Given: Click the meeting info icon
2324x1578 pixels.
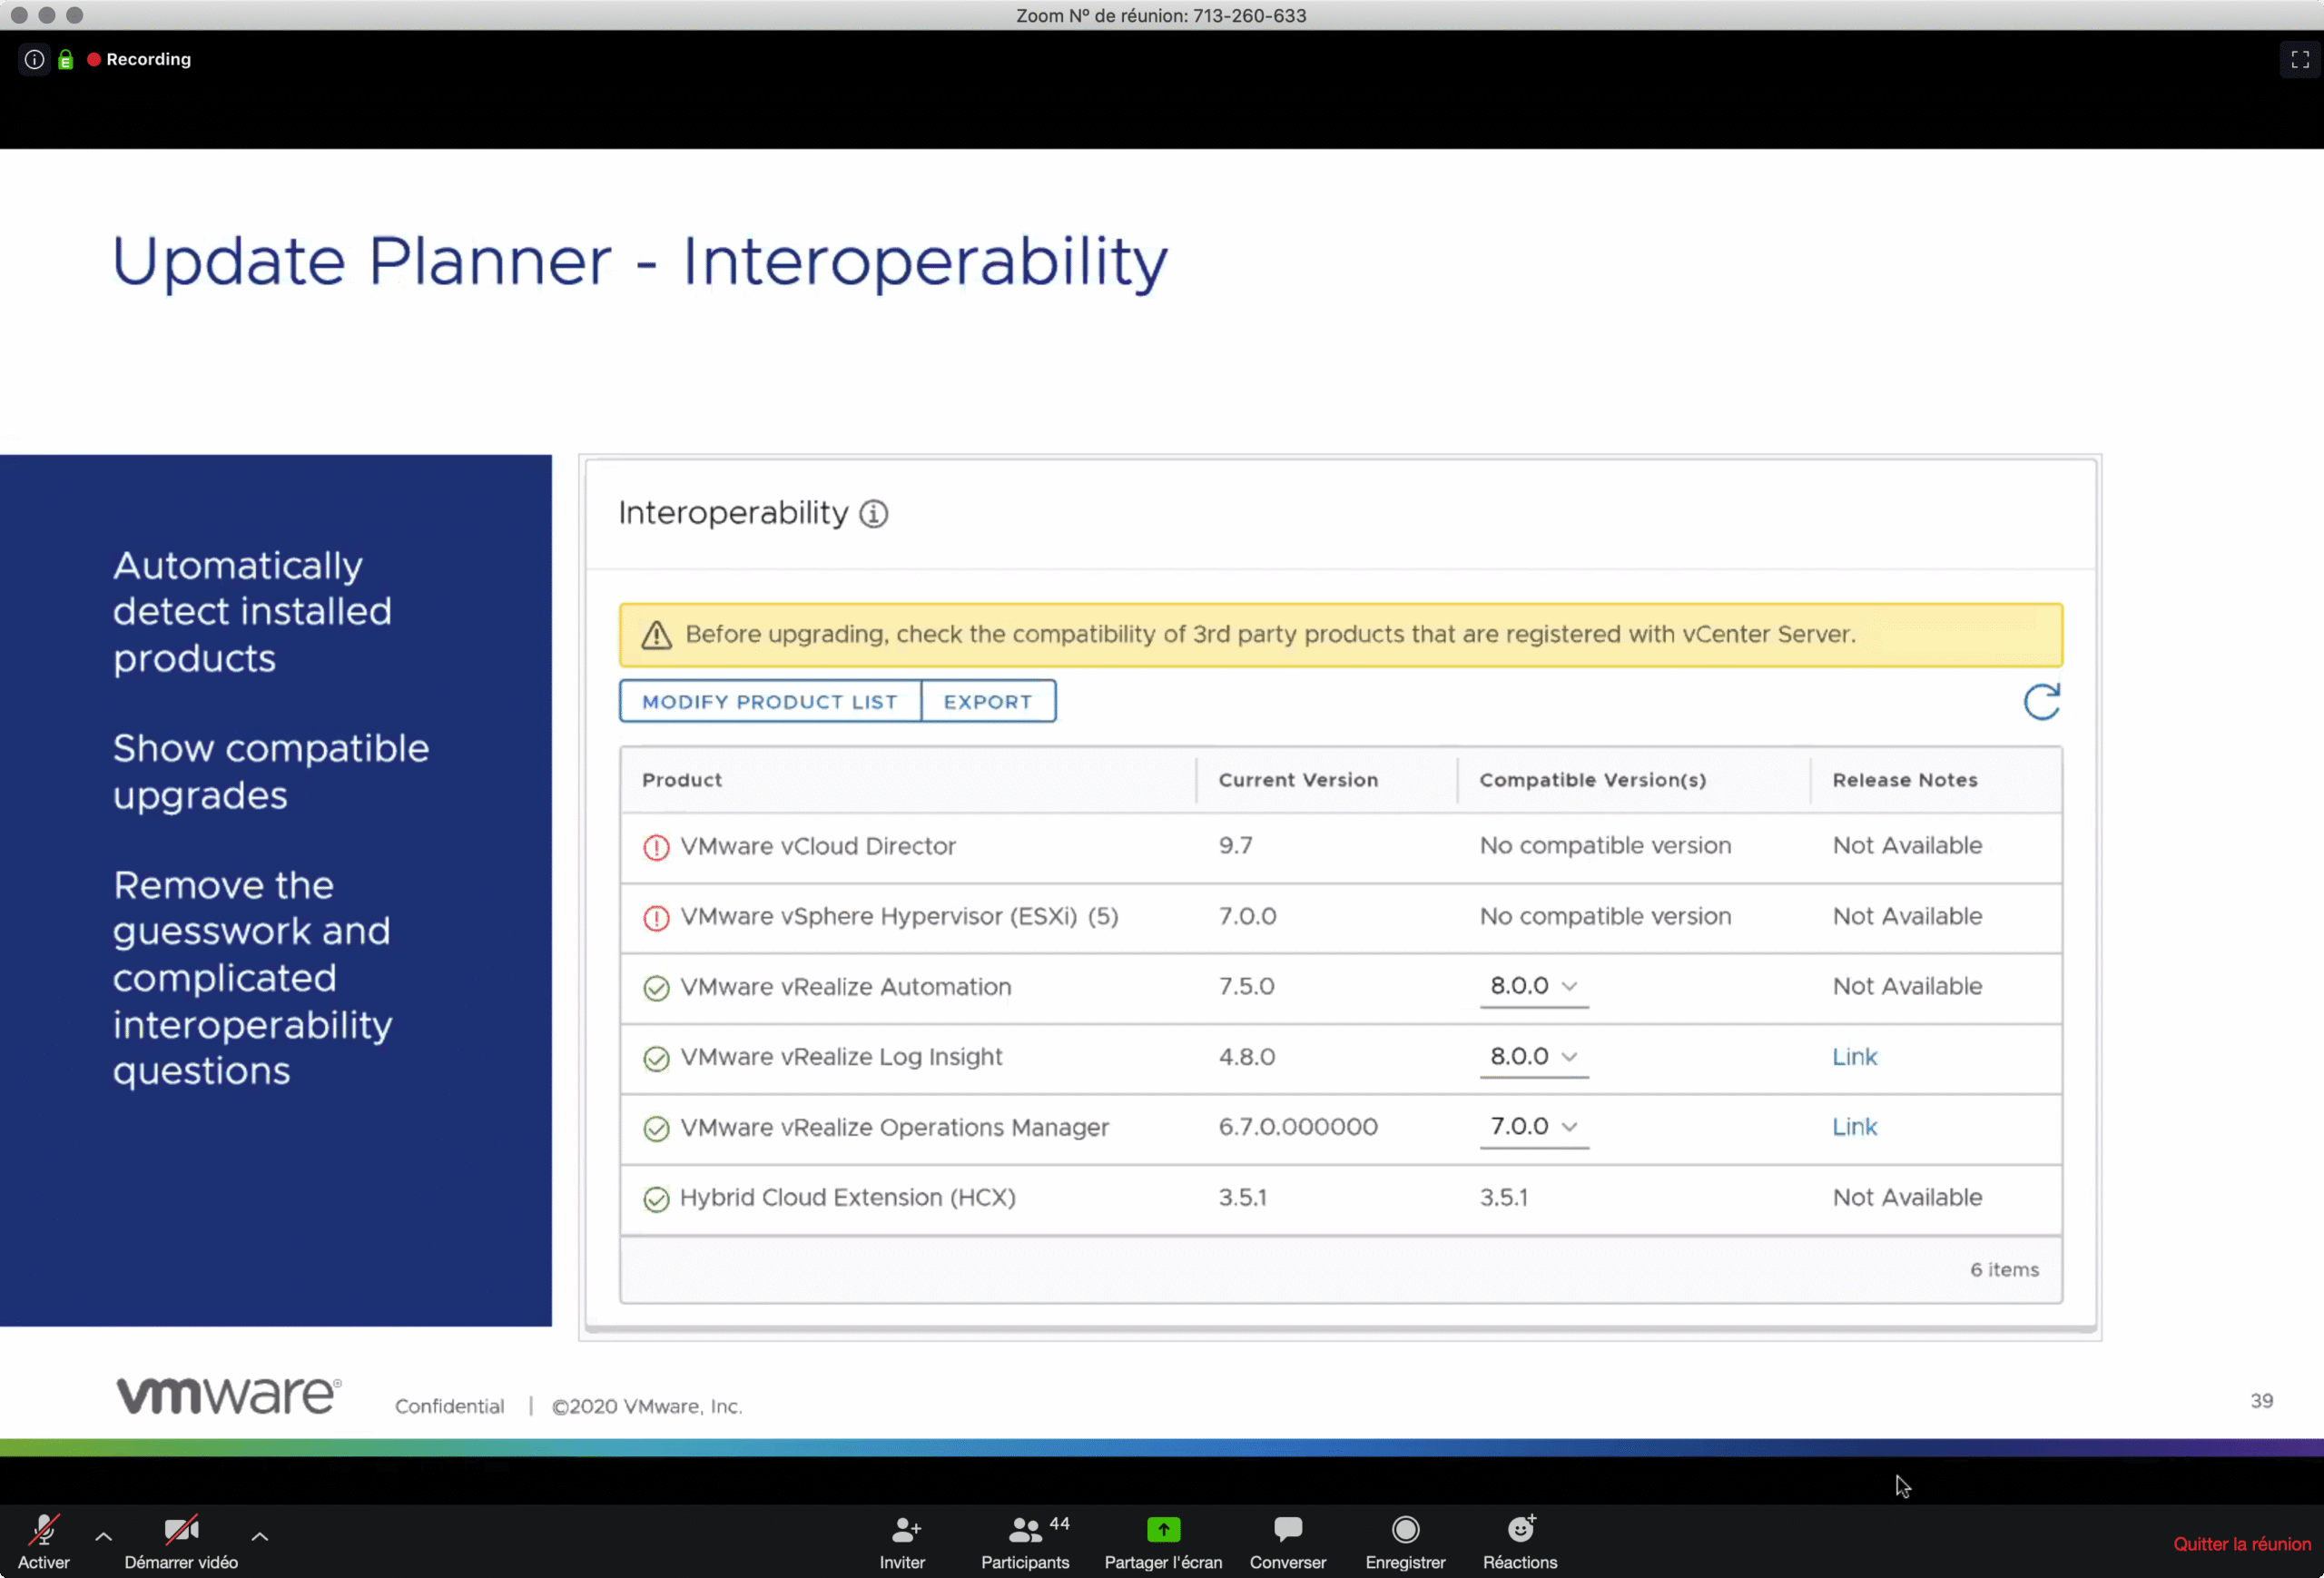Looking at the screenshot, I should point(34,59).
